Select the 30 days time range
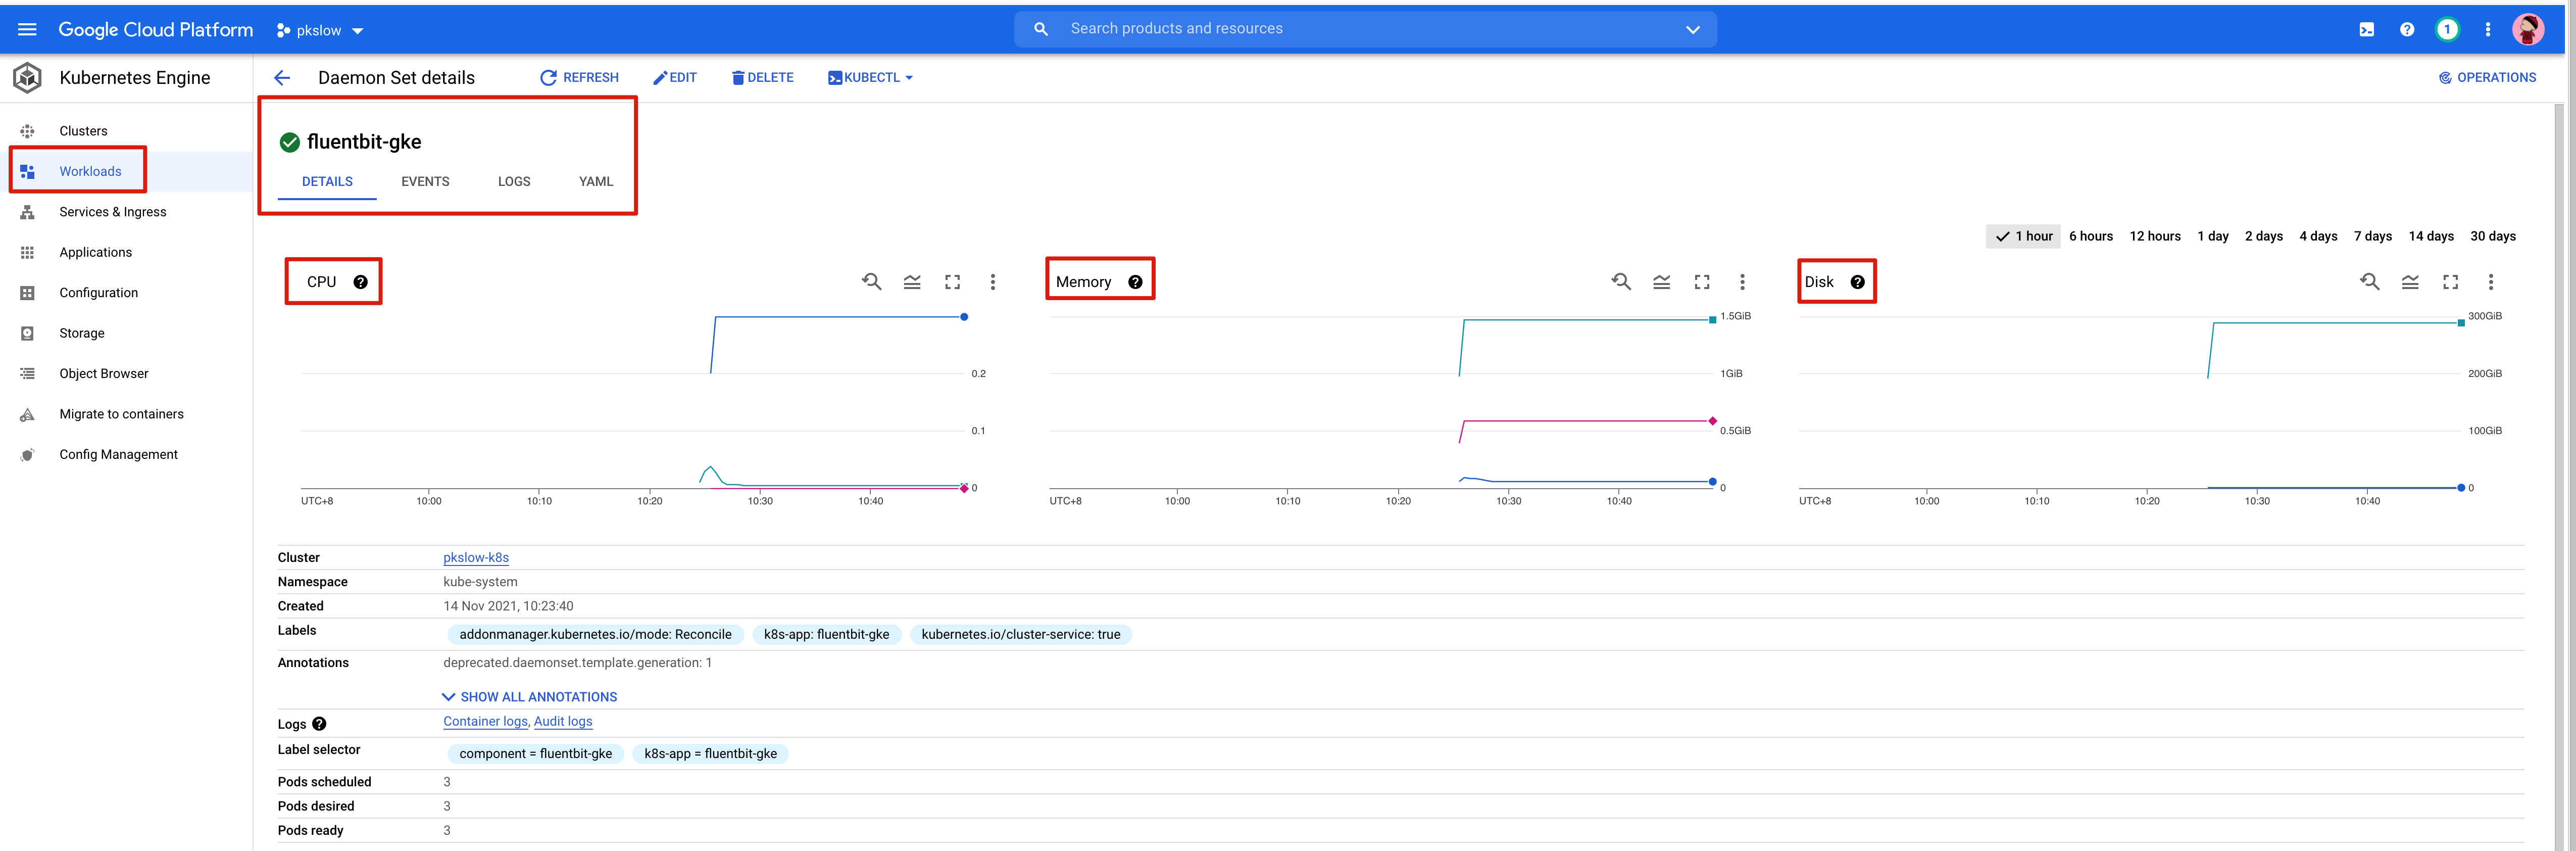 pos(2492,236)
